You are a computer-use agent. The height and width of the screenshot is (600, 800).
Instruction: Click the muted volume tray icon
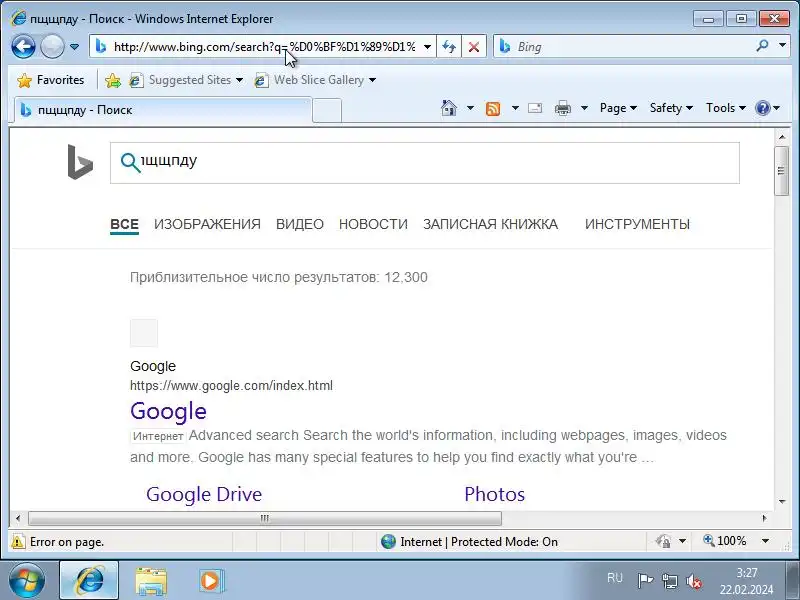[693, 581]
